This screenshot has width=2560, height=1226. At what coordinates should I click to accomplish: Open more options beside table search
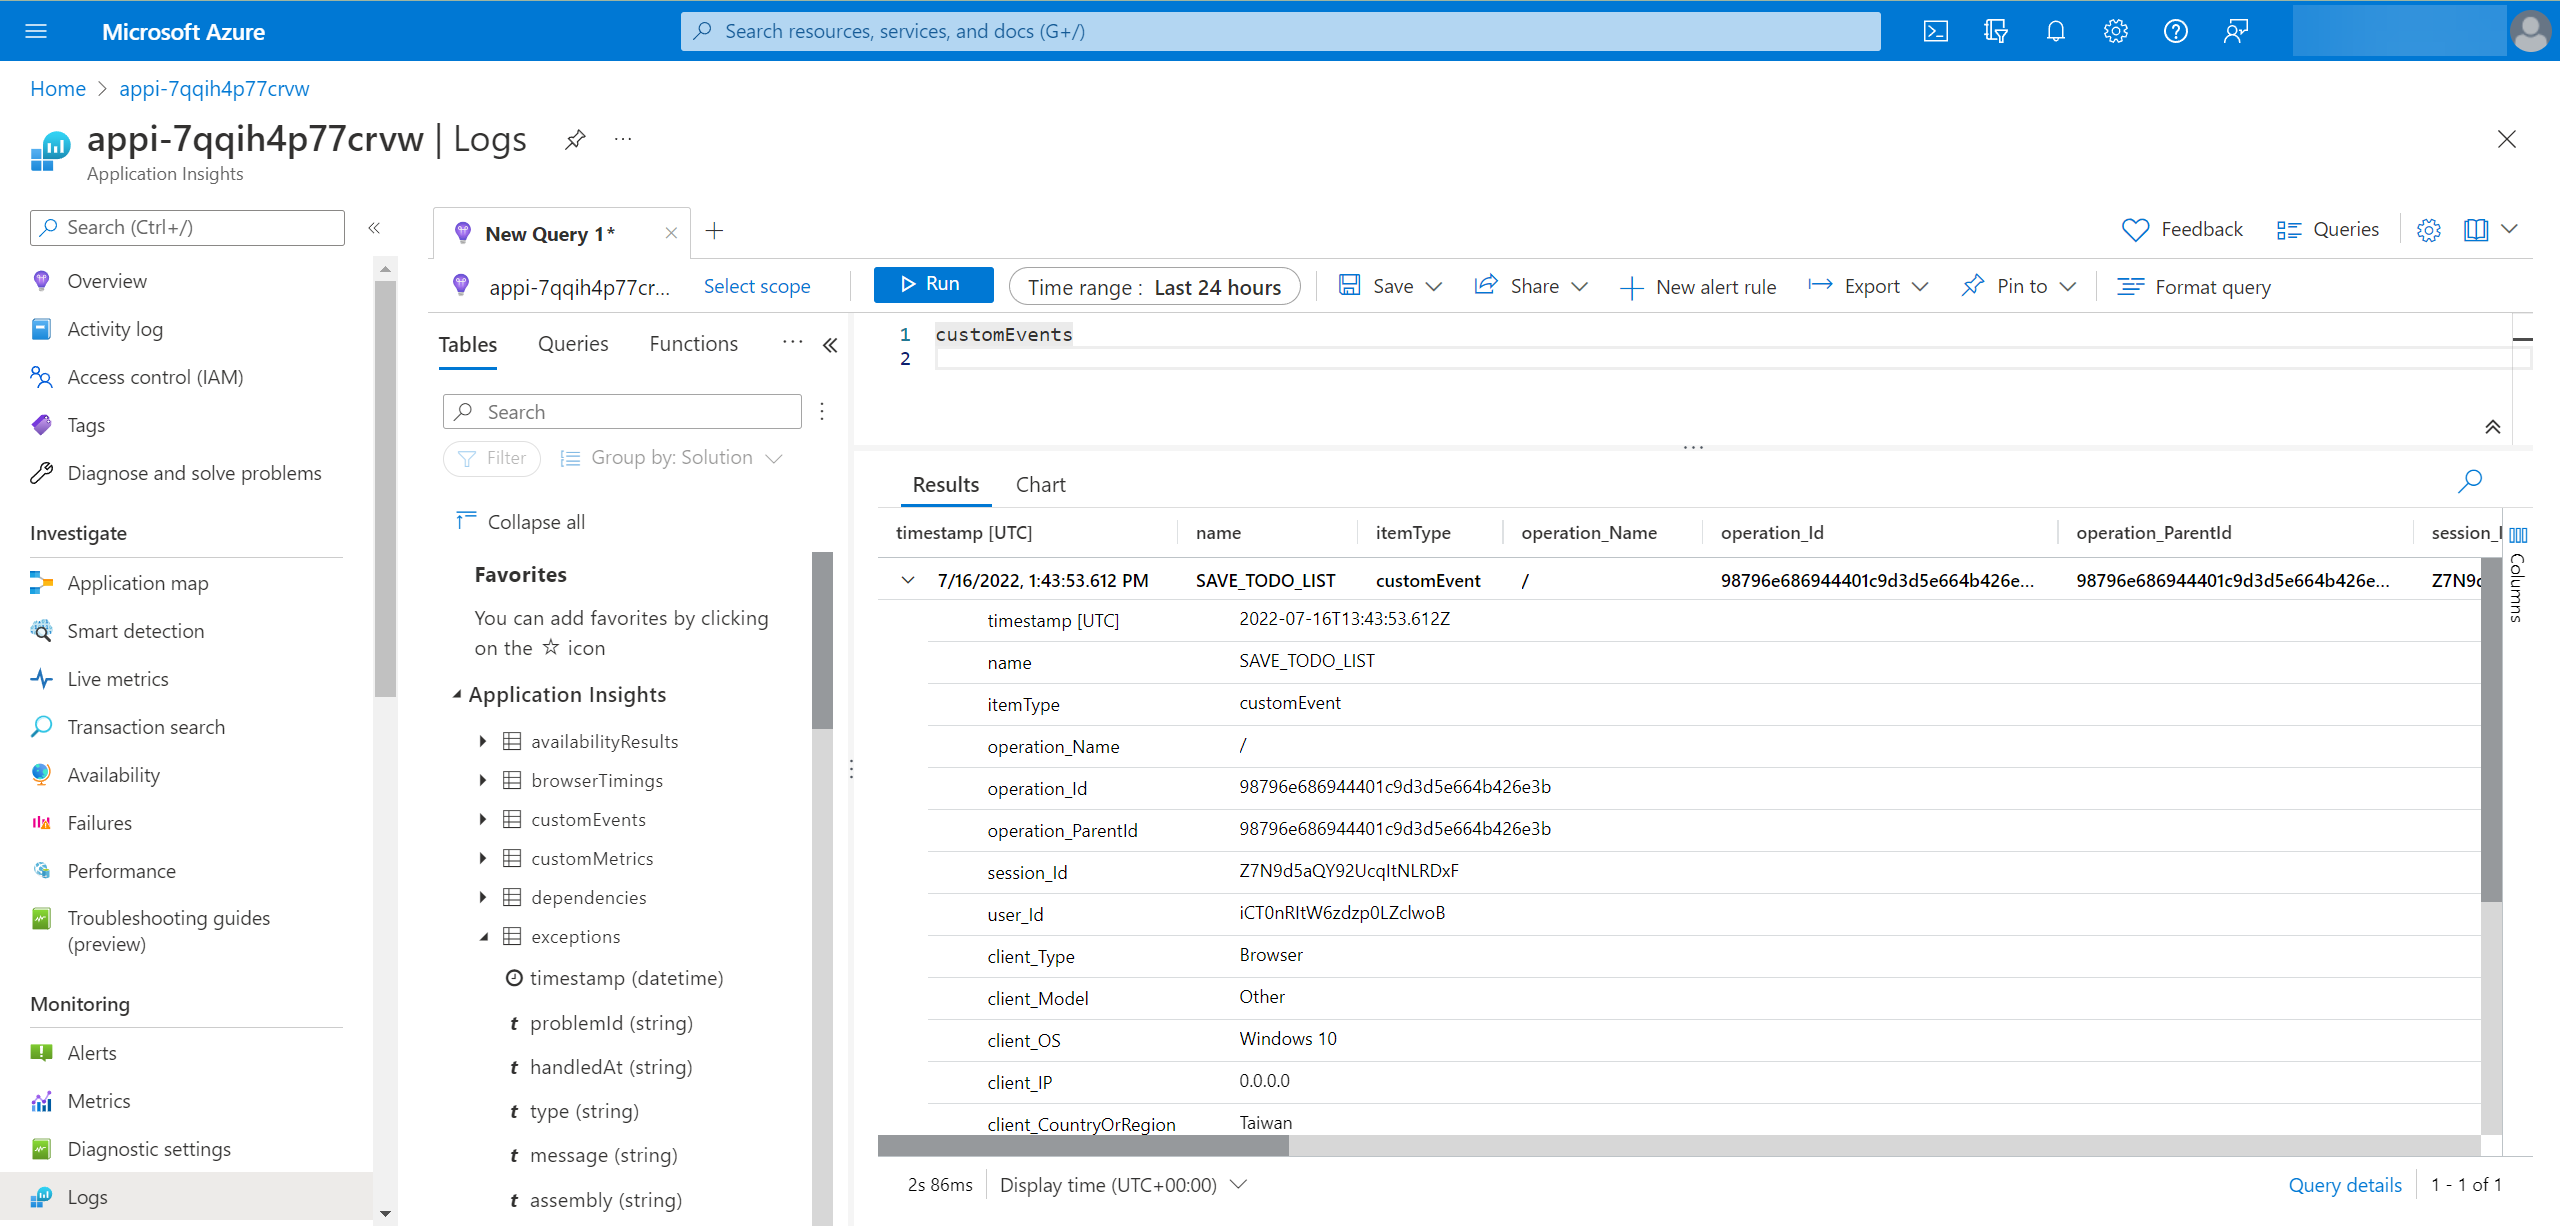point(822,411)
